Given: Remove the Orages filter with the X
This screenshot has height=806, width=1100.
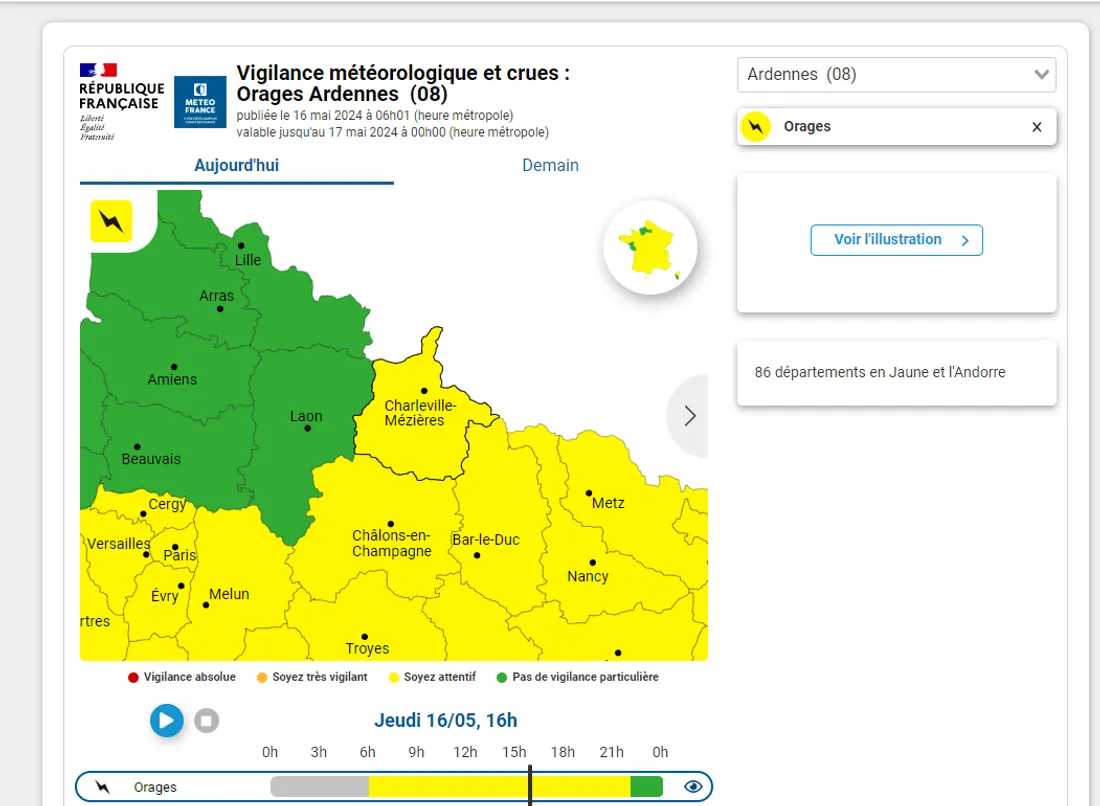Looking at the screenshot, I should point(1037,126).
